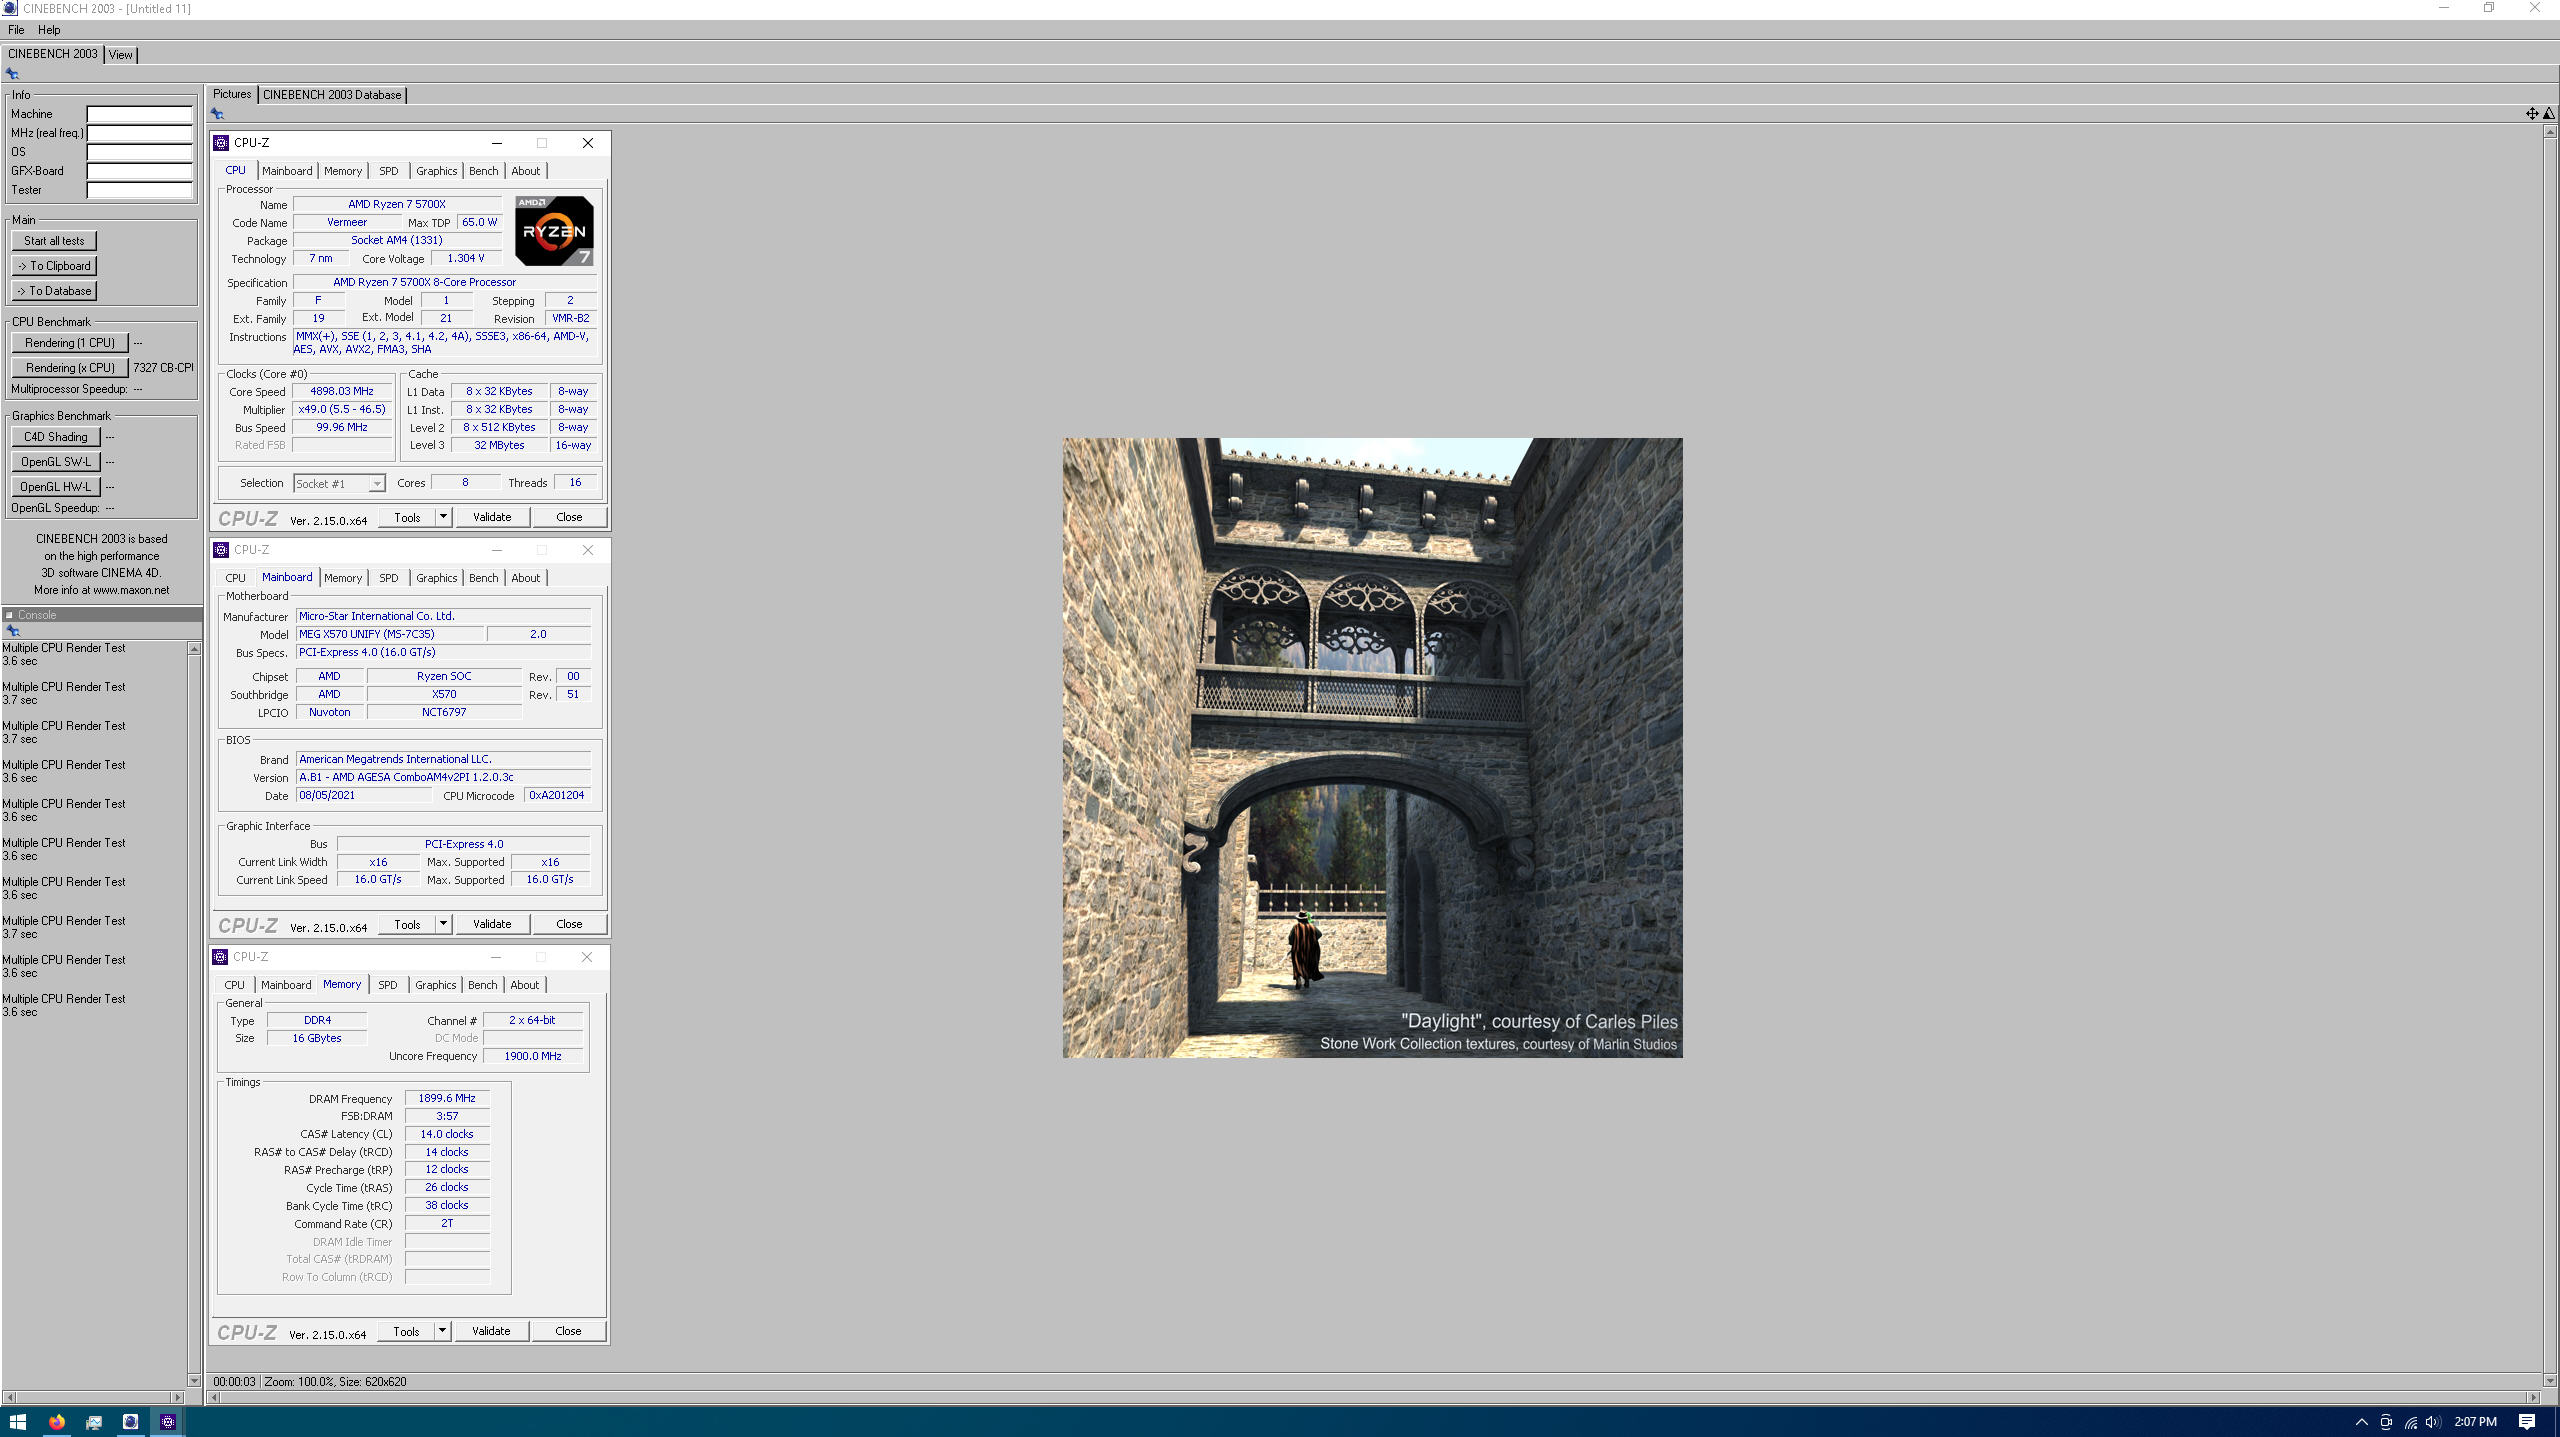
Task: Click the taskbar clock showing 2:07 PM
Action: [2475, 1422]
